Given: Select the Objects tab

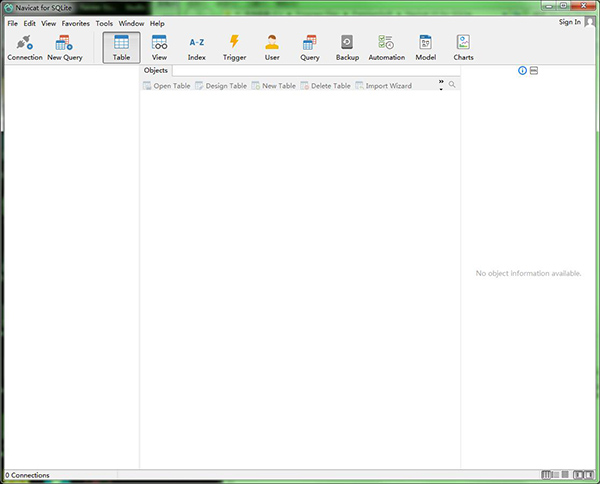Looking at the screenshot, I should (x=156, y=70).
